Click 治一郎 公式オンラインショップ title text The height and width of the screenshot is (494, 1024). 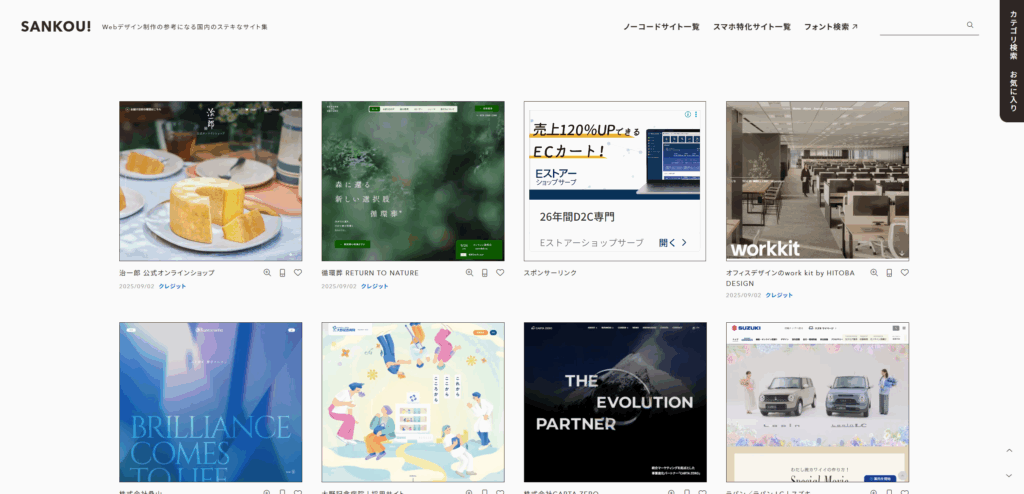167,272
